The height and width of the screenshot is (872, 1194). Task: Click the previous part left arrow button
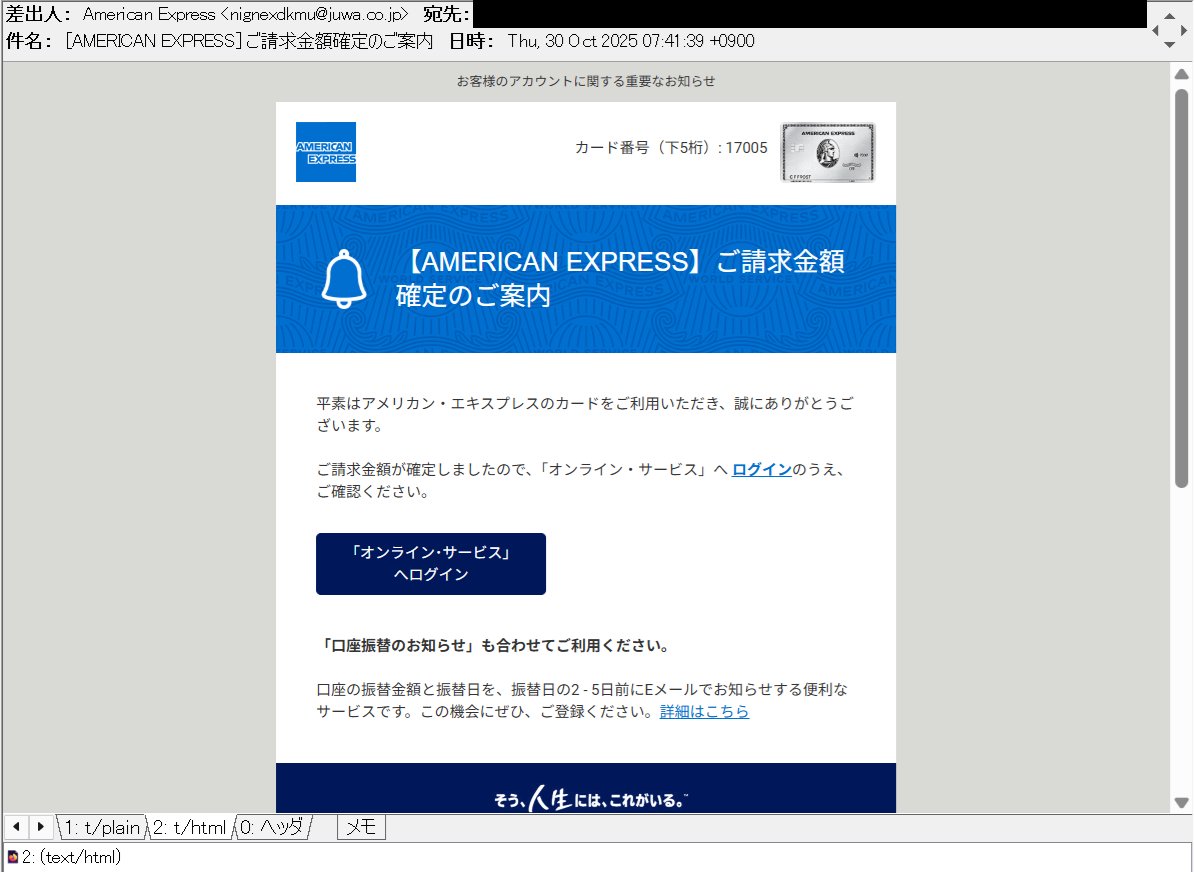click(x=16, y=826)
